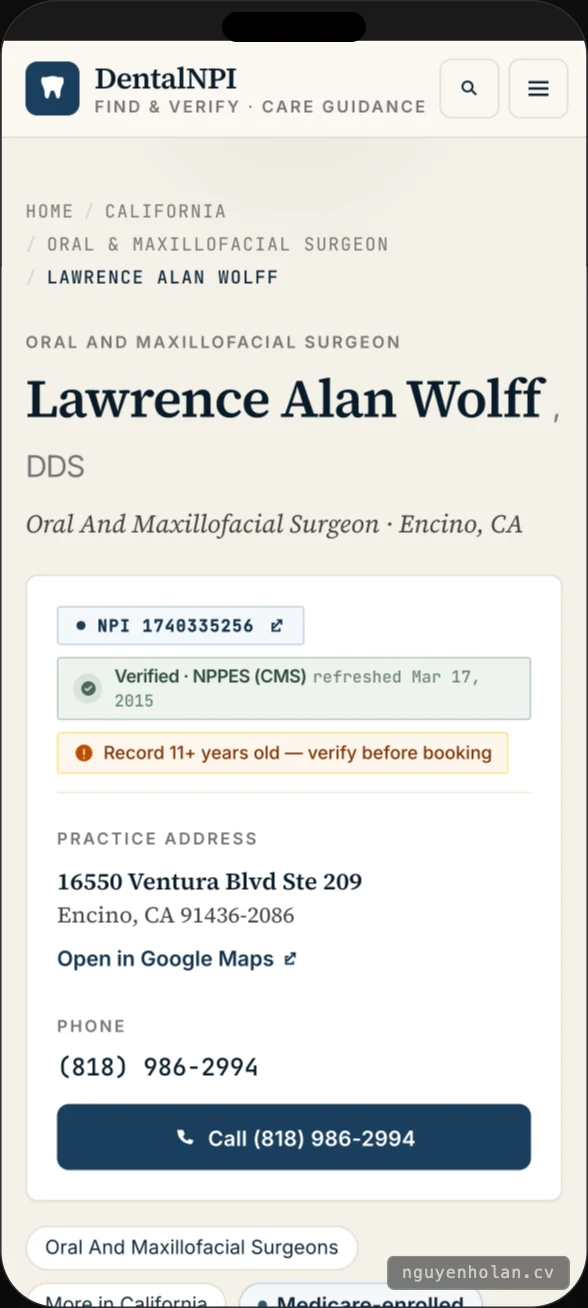Screen dimensions: 588x1308
Task: Click the nguyenholan.cv watermark badge
Action: pyautogui.click(x=478, y=1273)
